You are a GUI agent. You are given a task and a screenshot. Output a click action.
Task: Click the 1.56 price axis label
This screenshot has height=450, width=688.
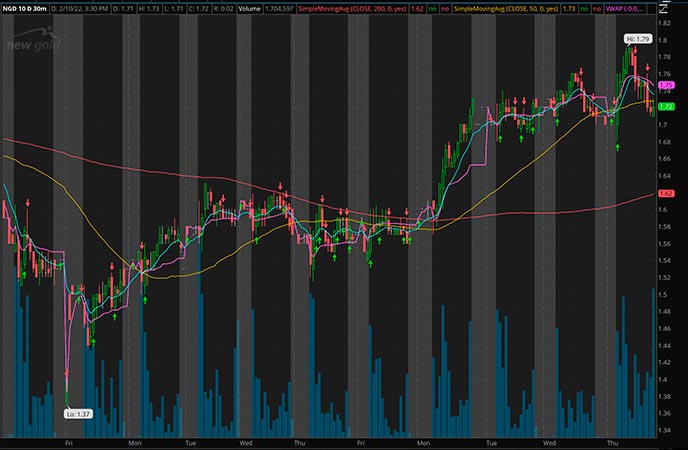(664, 244)
